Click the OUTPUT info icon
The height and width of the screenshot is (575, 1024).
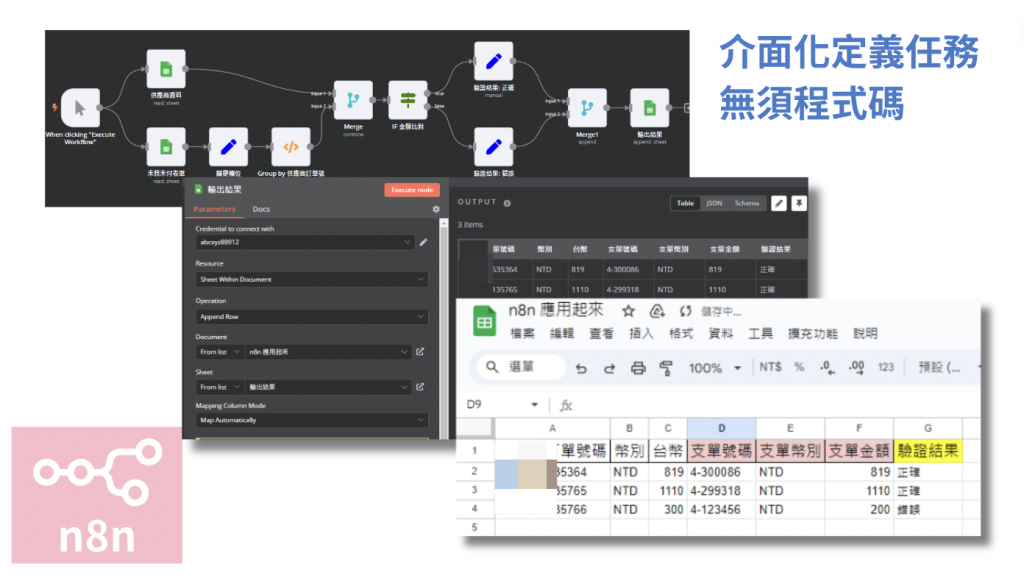click(x=507, y=203)
